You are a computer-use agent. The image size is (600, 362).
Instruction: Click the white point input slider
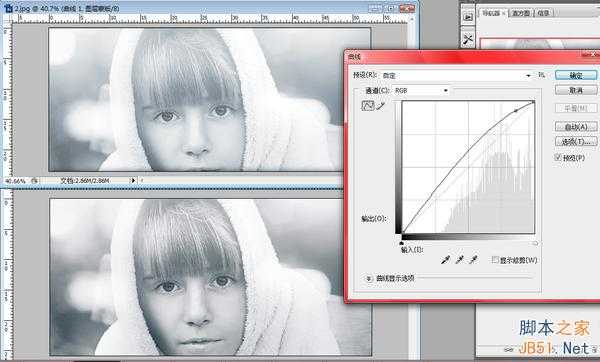point(535,243)
